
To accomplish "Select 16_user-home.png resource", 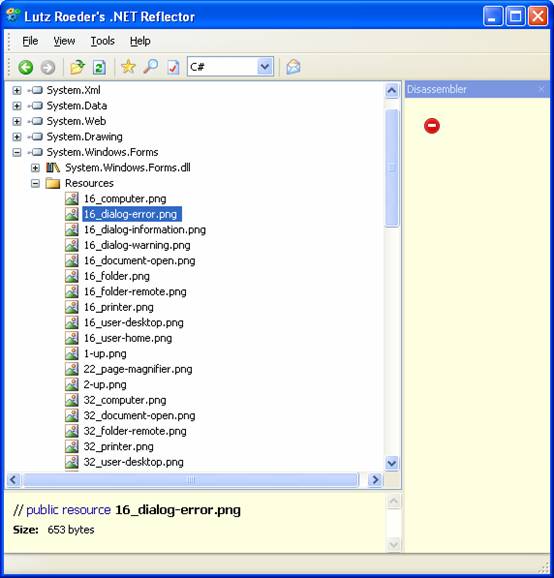I will point(128,338).
